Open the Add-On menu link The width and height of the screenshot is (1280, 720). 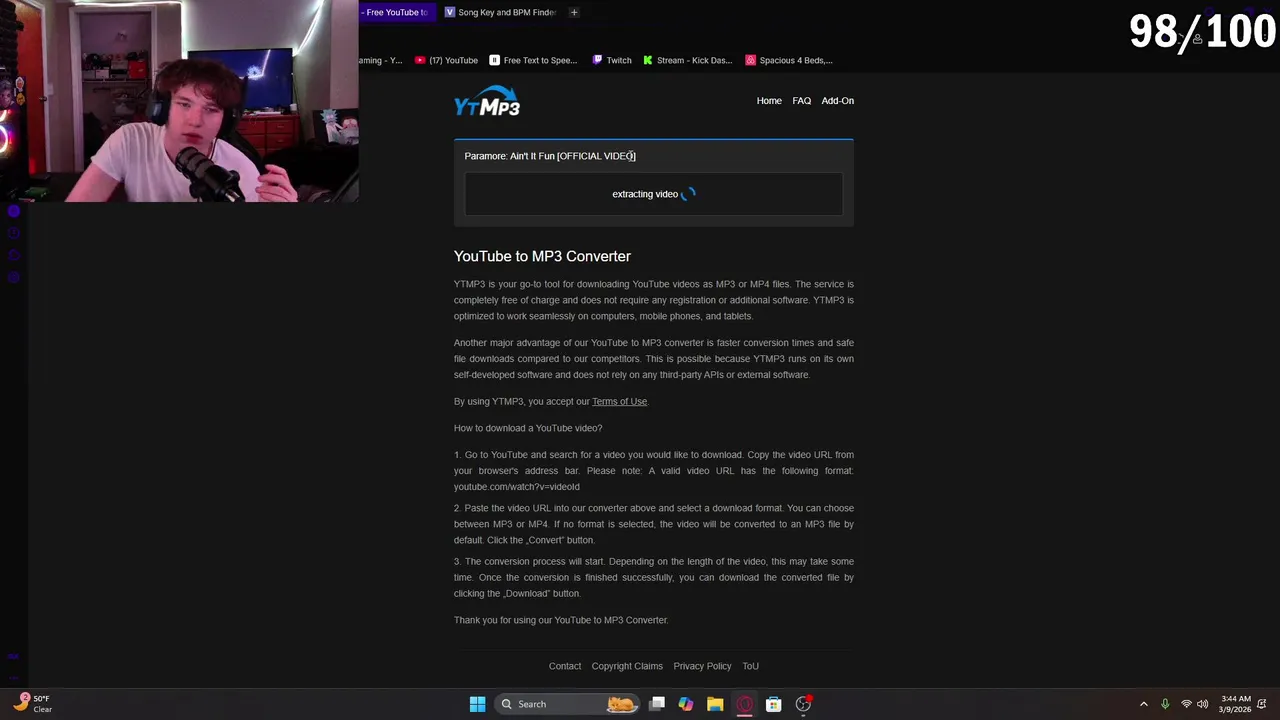838,101
